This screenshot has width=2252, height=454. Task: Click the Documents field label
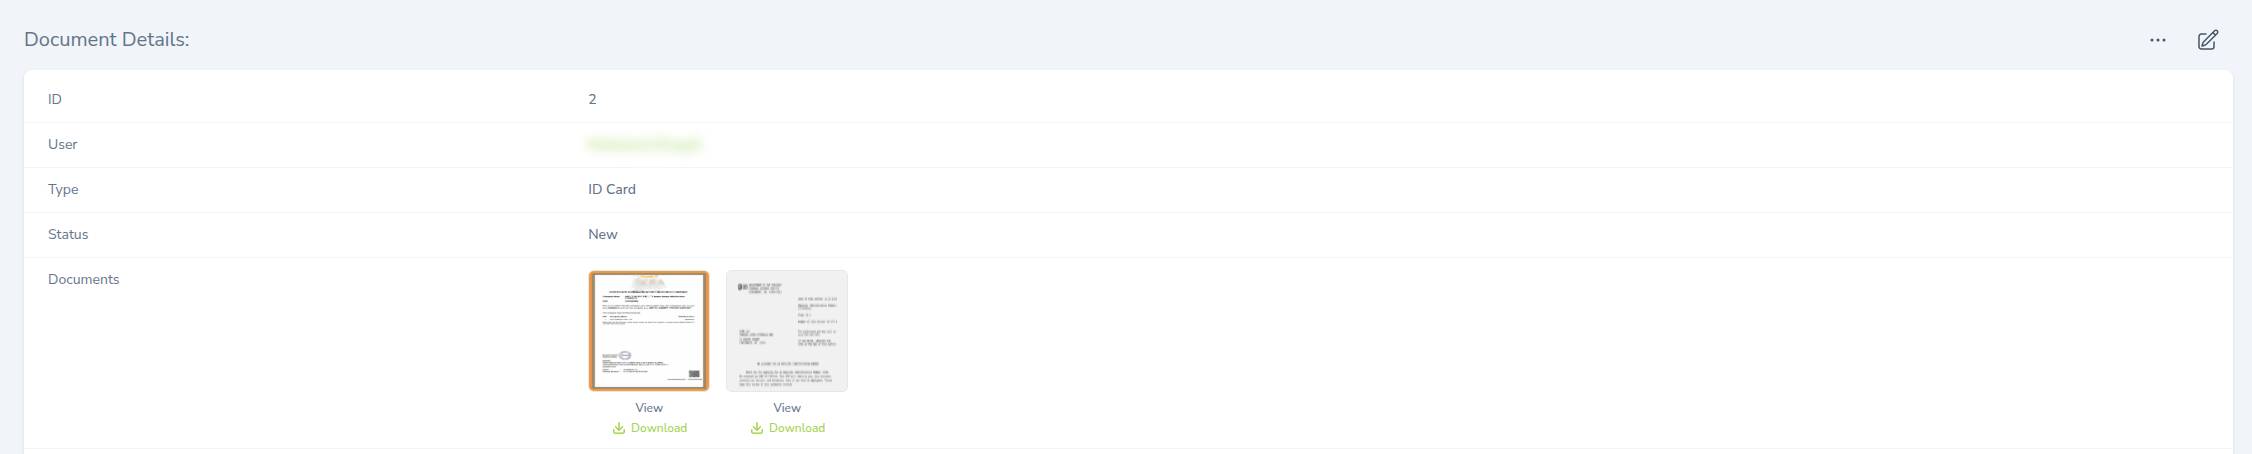click(84, 279)
